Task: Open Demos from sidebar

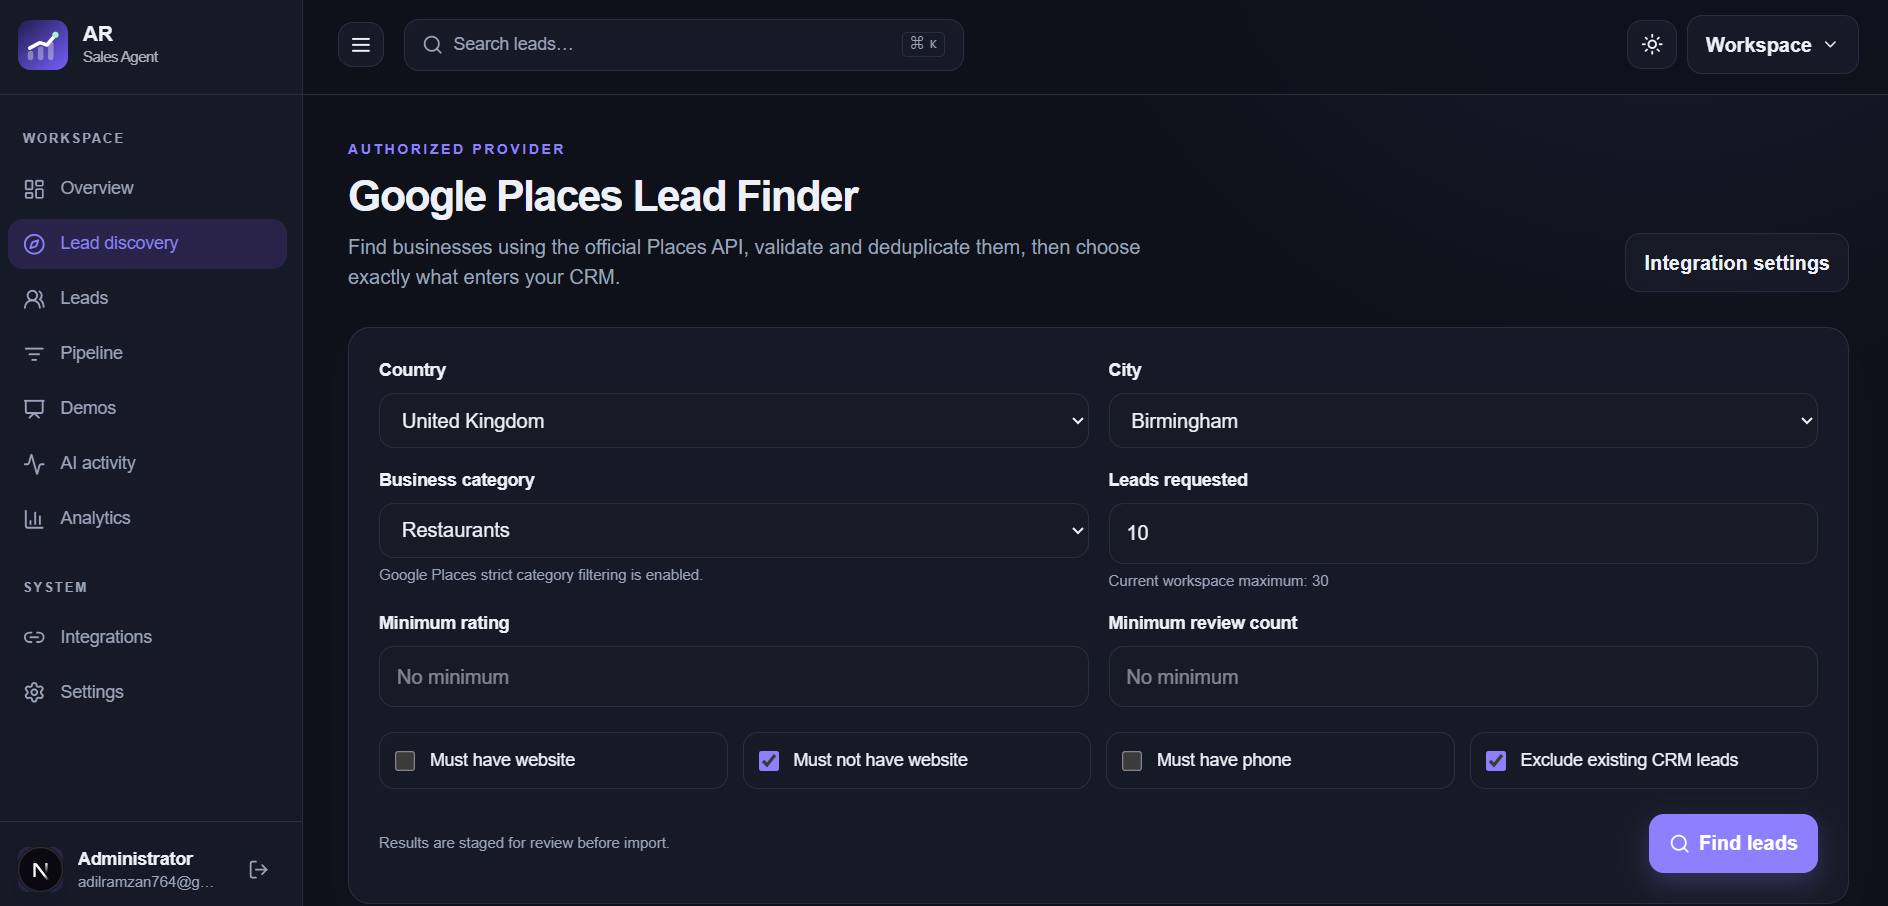Action: [147, 409]
